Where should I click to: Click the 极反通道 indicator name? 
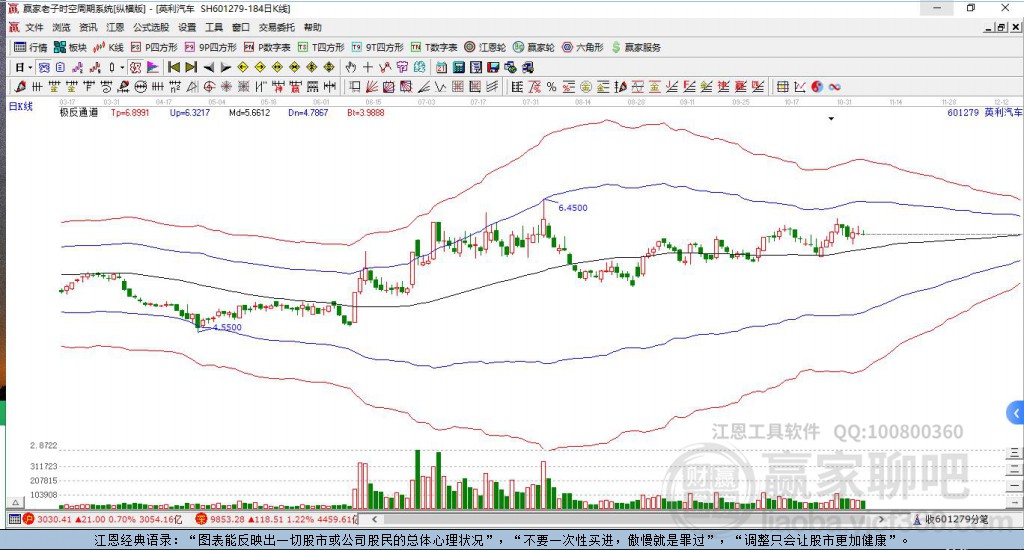pos(79,112)
